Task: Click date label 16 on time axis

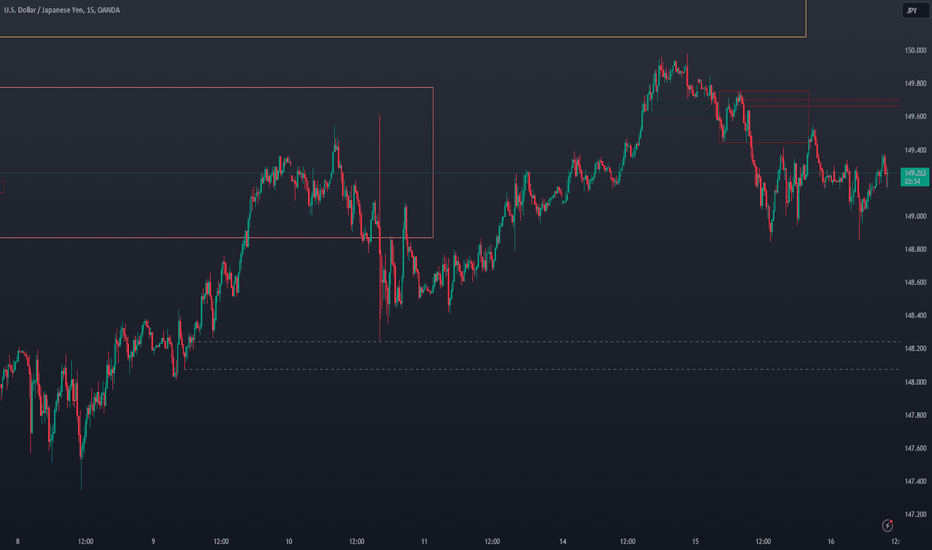Action: tap(831, 542)
